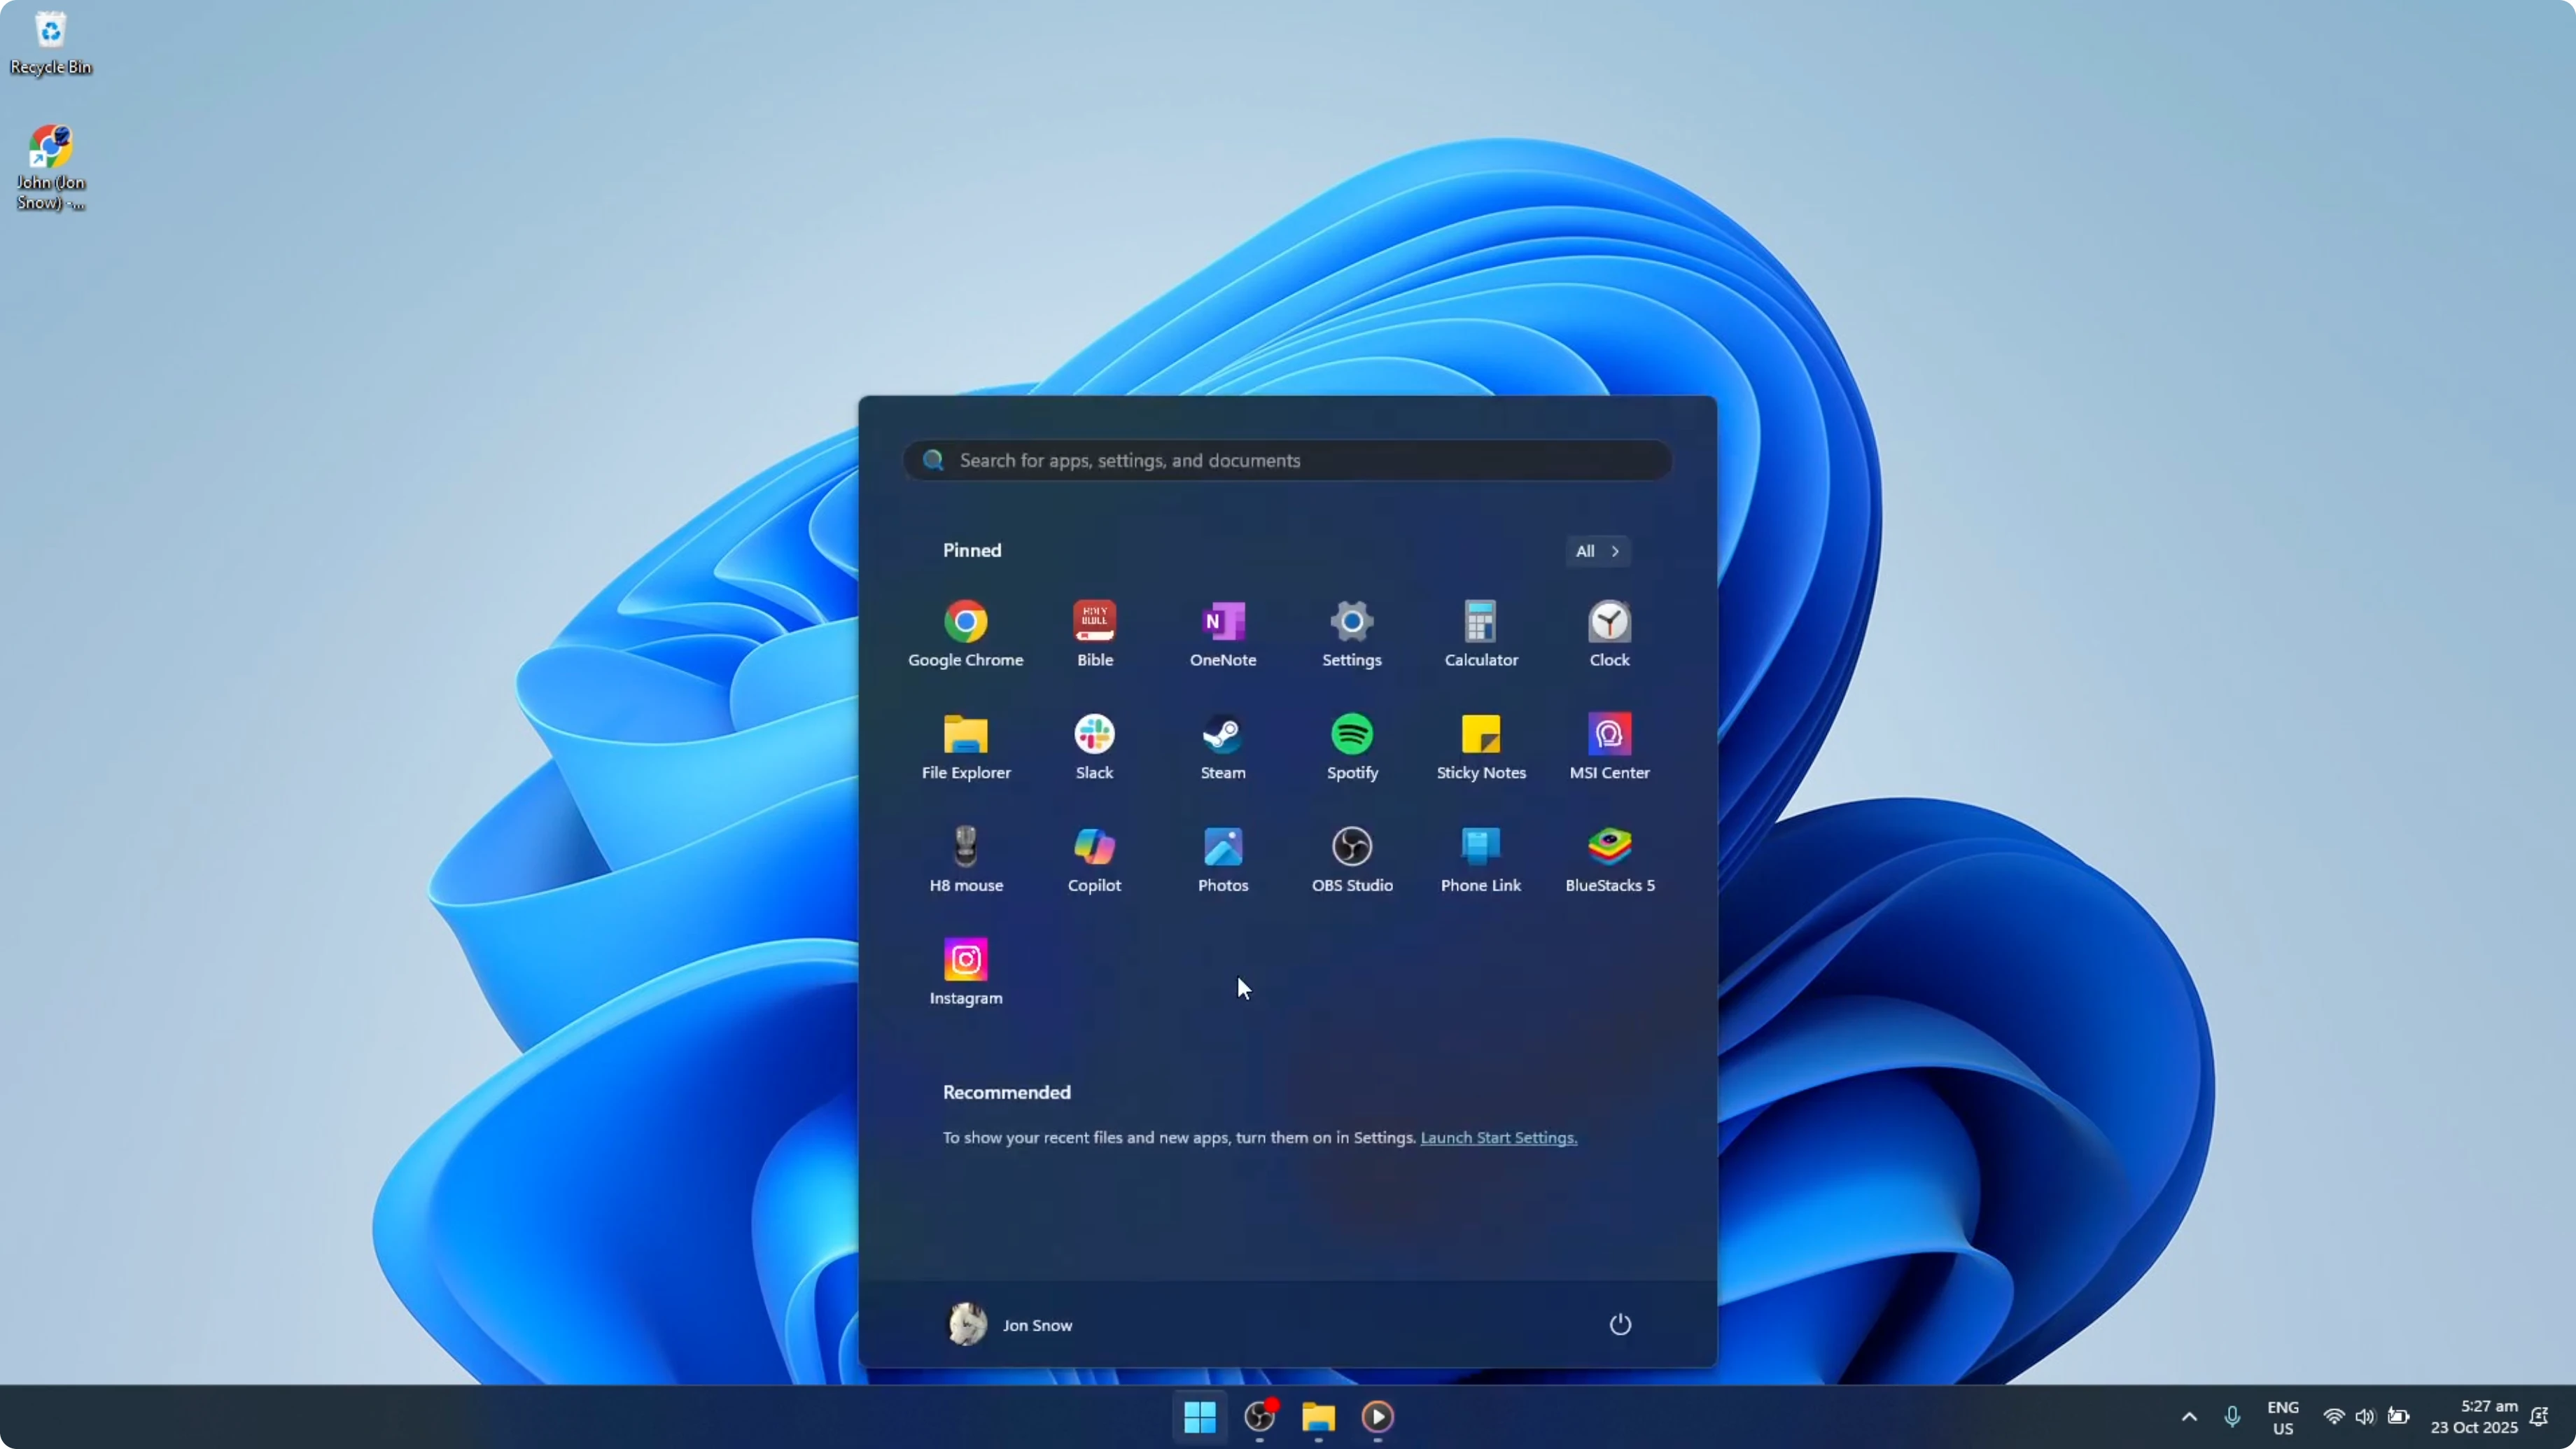Open the Recycle Bin desktop icon
Image resolution: width=2576 pixels, height=1449 pixels.
point(50,44)
